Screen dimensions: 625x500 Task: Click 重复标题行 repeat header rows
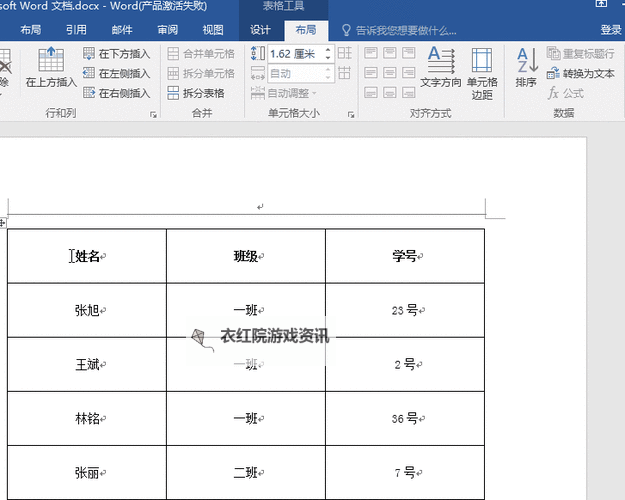tap(580, 53)
